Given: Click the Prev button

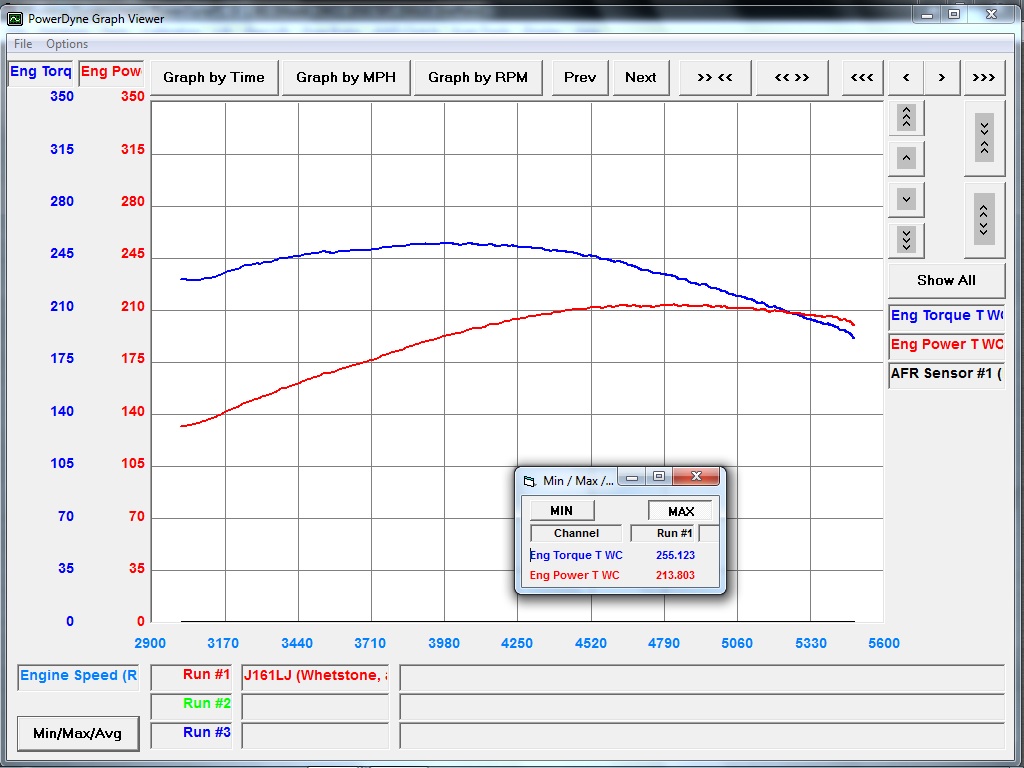Looking at the screenshot, I should pos(580,78).
